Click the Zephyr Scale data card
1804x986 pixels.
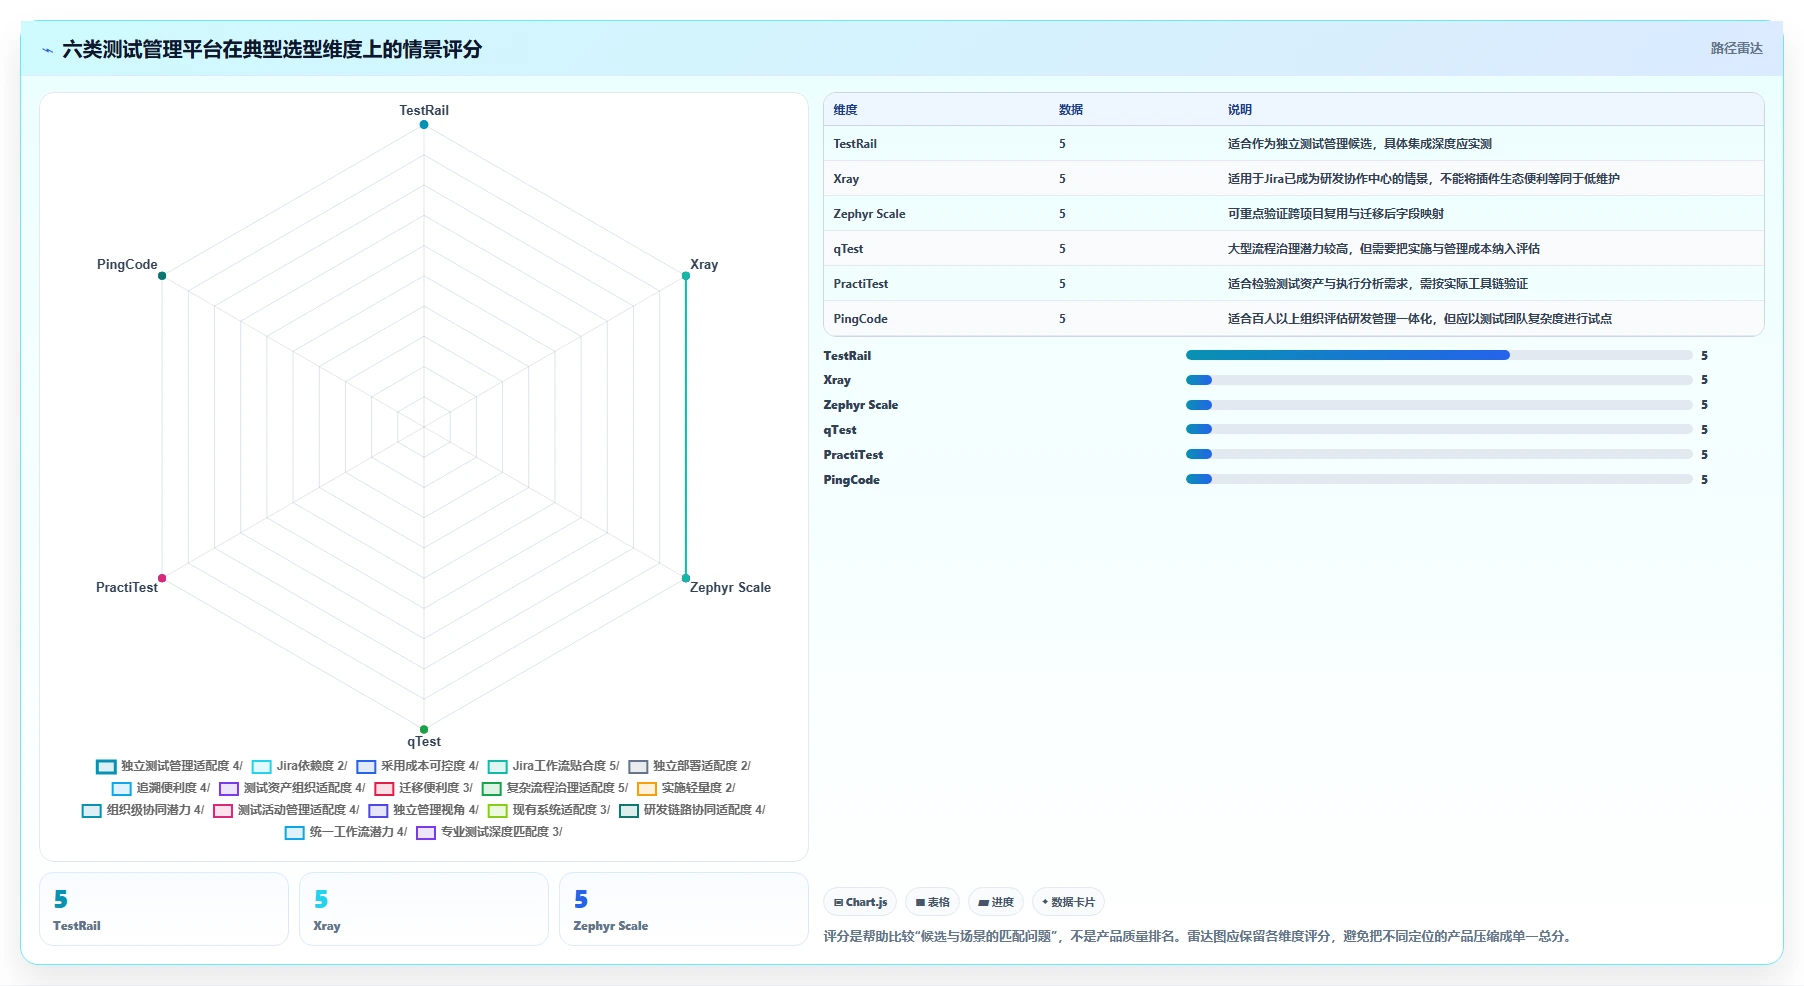684,909
